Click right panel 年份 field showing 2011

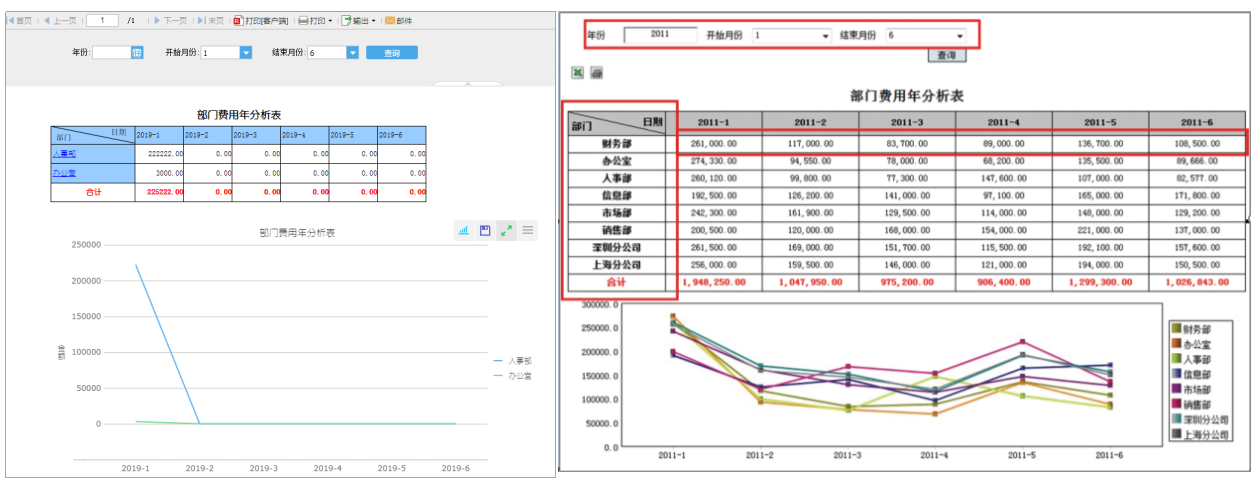[660, 34]
